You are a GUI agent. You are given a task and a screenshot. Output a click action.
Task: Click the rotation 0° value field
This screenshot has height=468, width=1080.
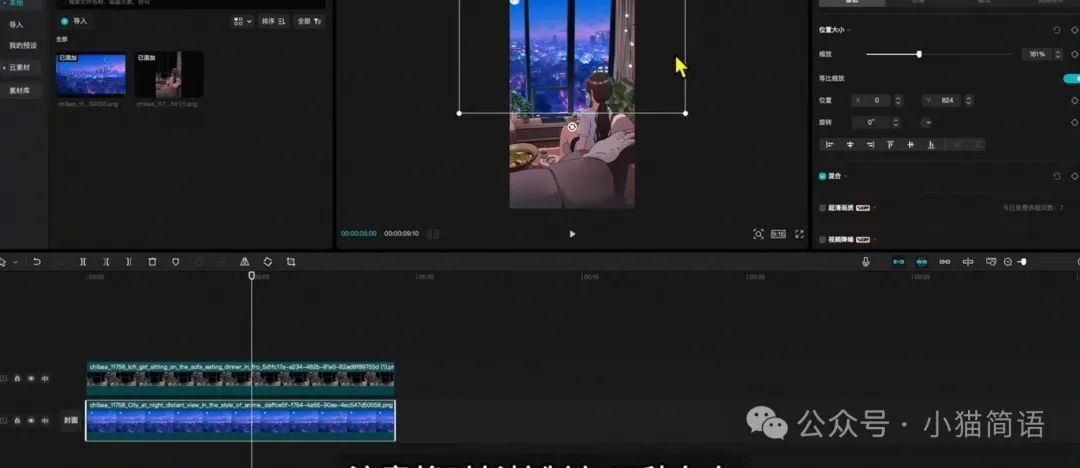(x=871, y=123)
